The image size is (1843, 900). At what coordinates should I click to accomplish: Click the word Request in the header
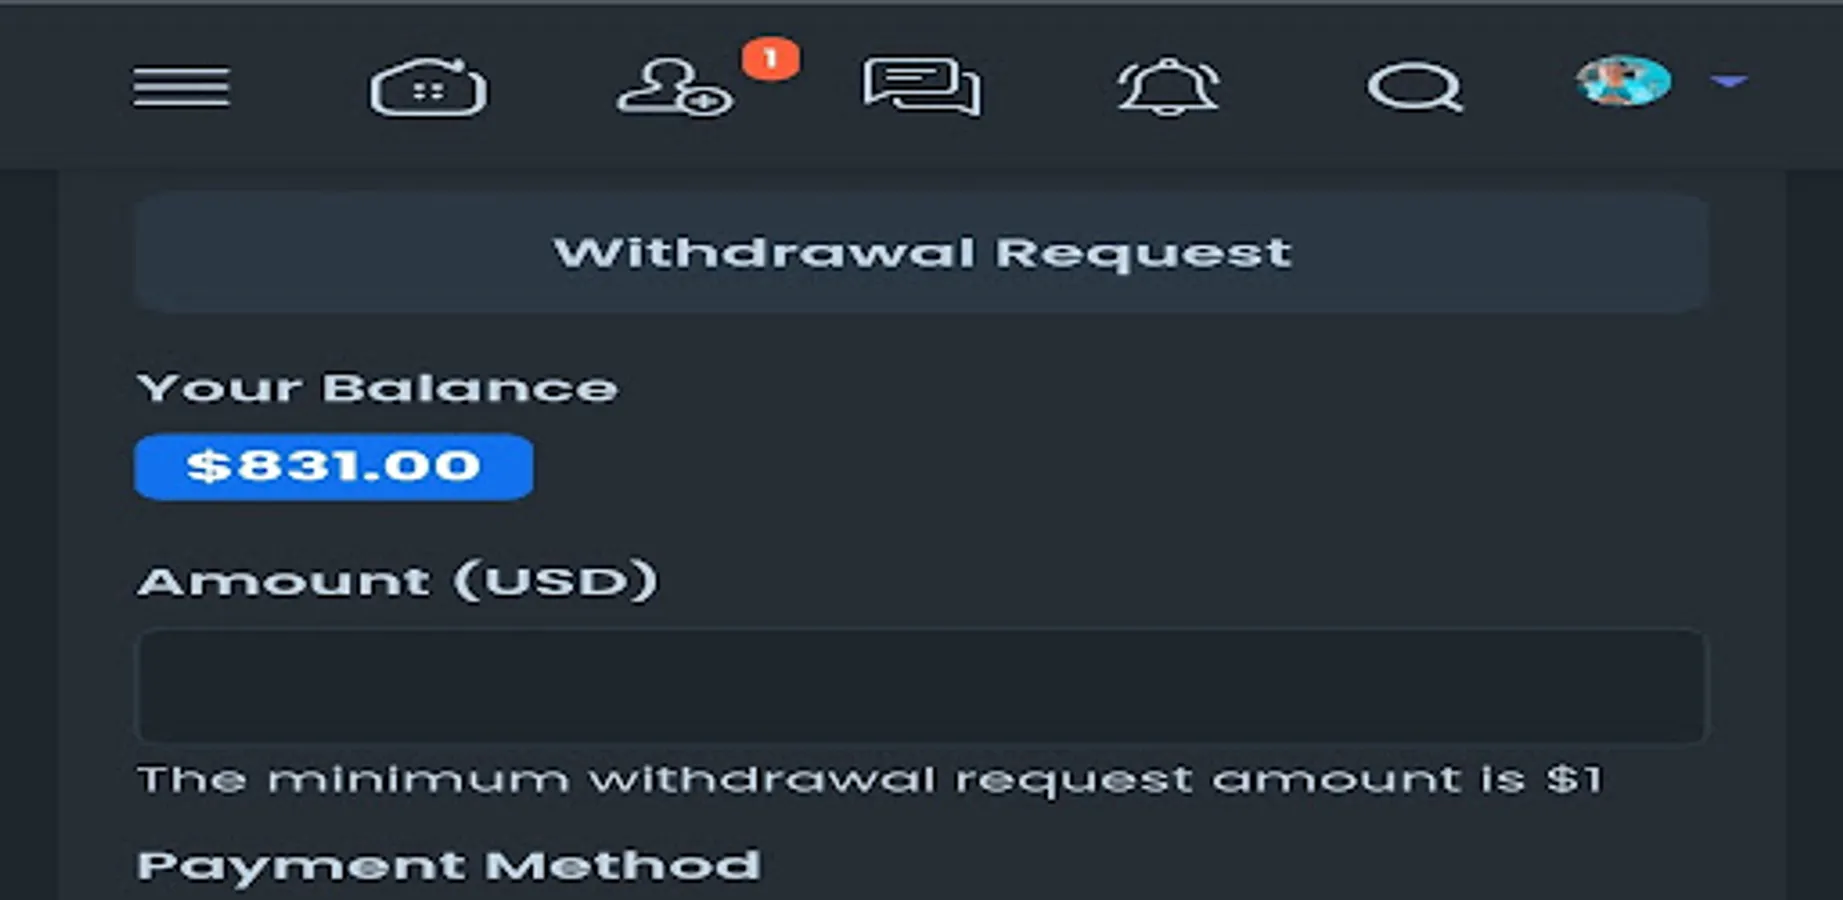pyautogui.click(x=1143, y=254)
